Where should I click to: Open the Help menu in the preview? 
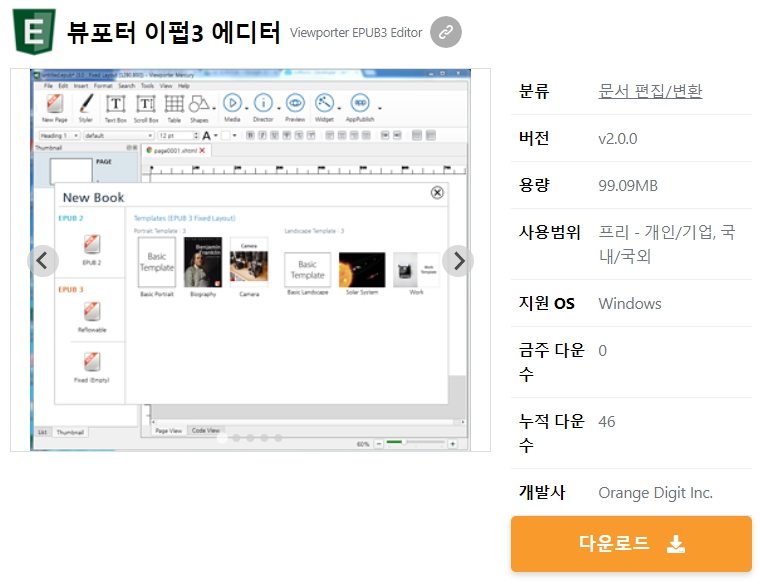pyautogui.click(x=184, y=86)
